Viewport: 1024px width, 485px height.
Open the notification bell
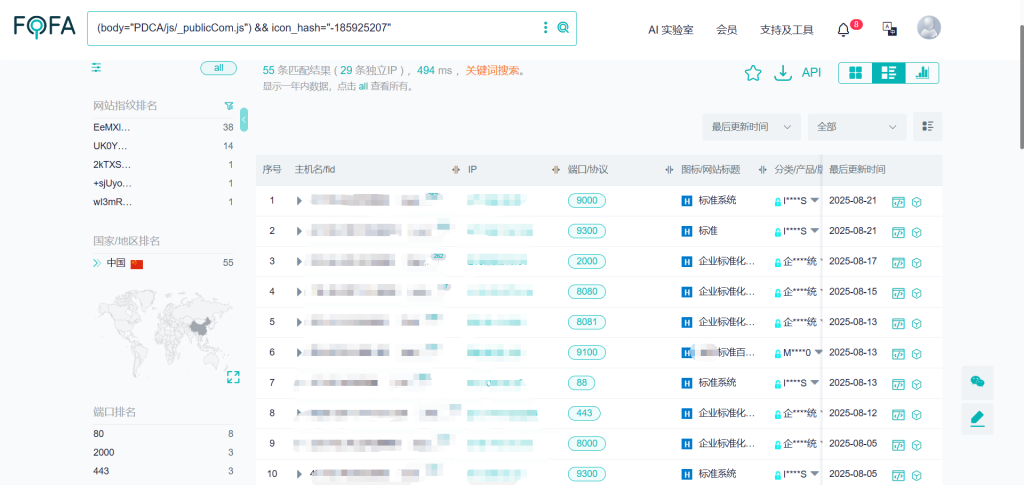(x=843, y=29)
